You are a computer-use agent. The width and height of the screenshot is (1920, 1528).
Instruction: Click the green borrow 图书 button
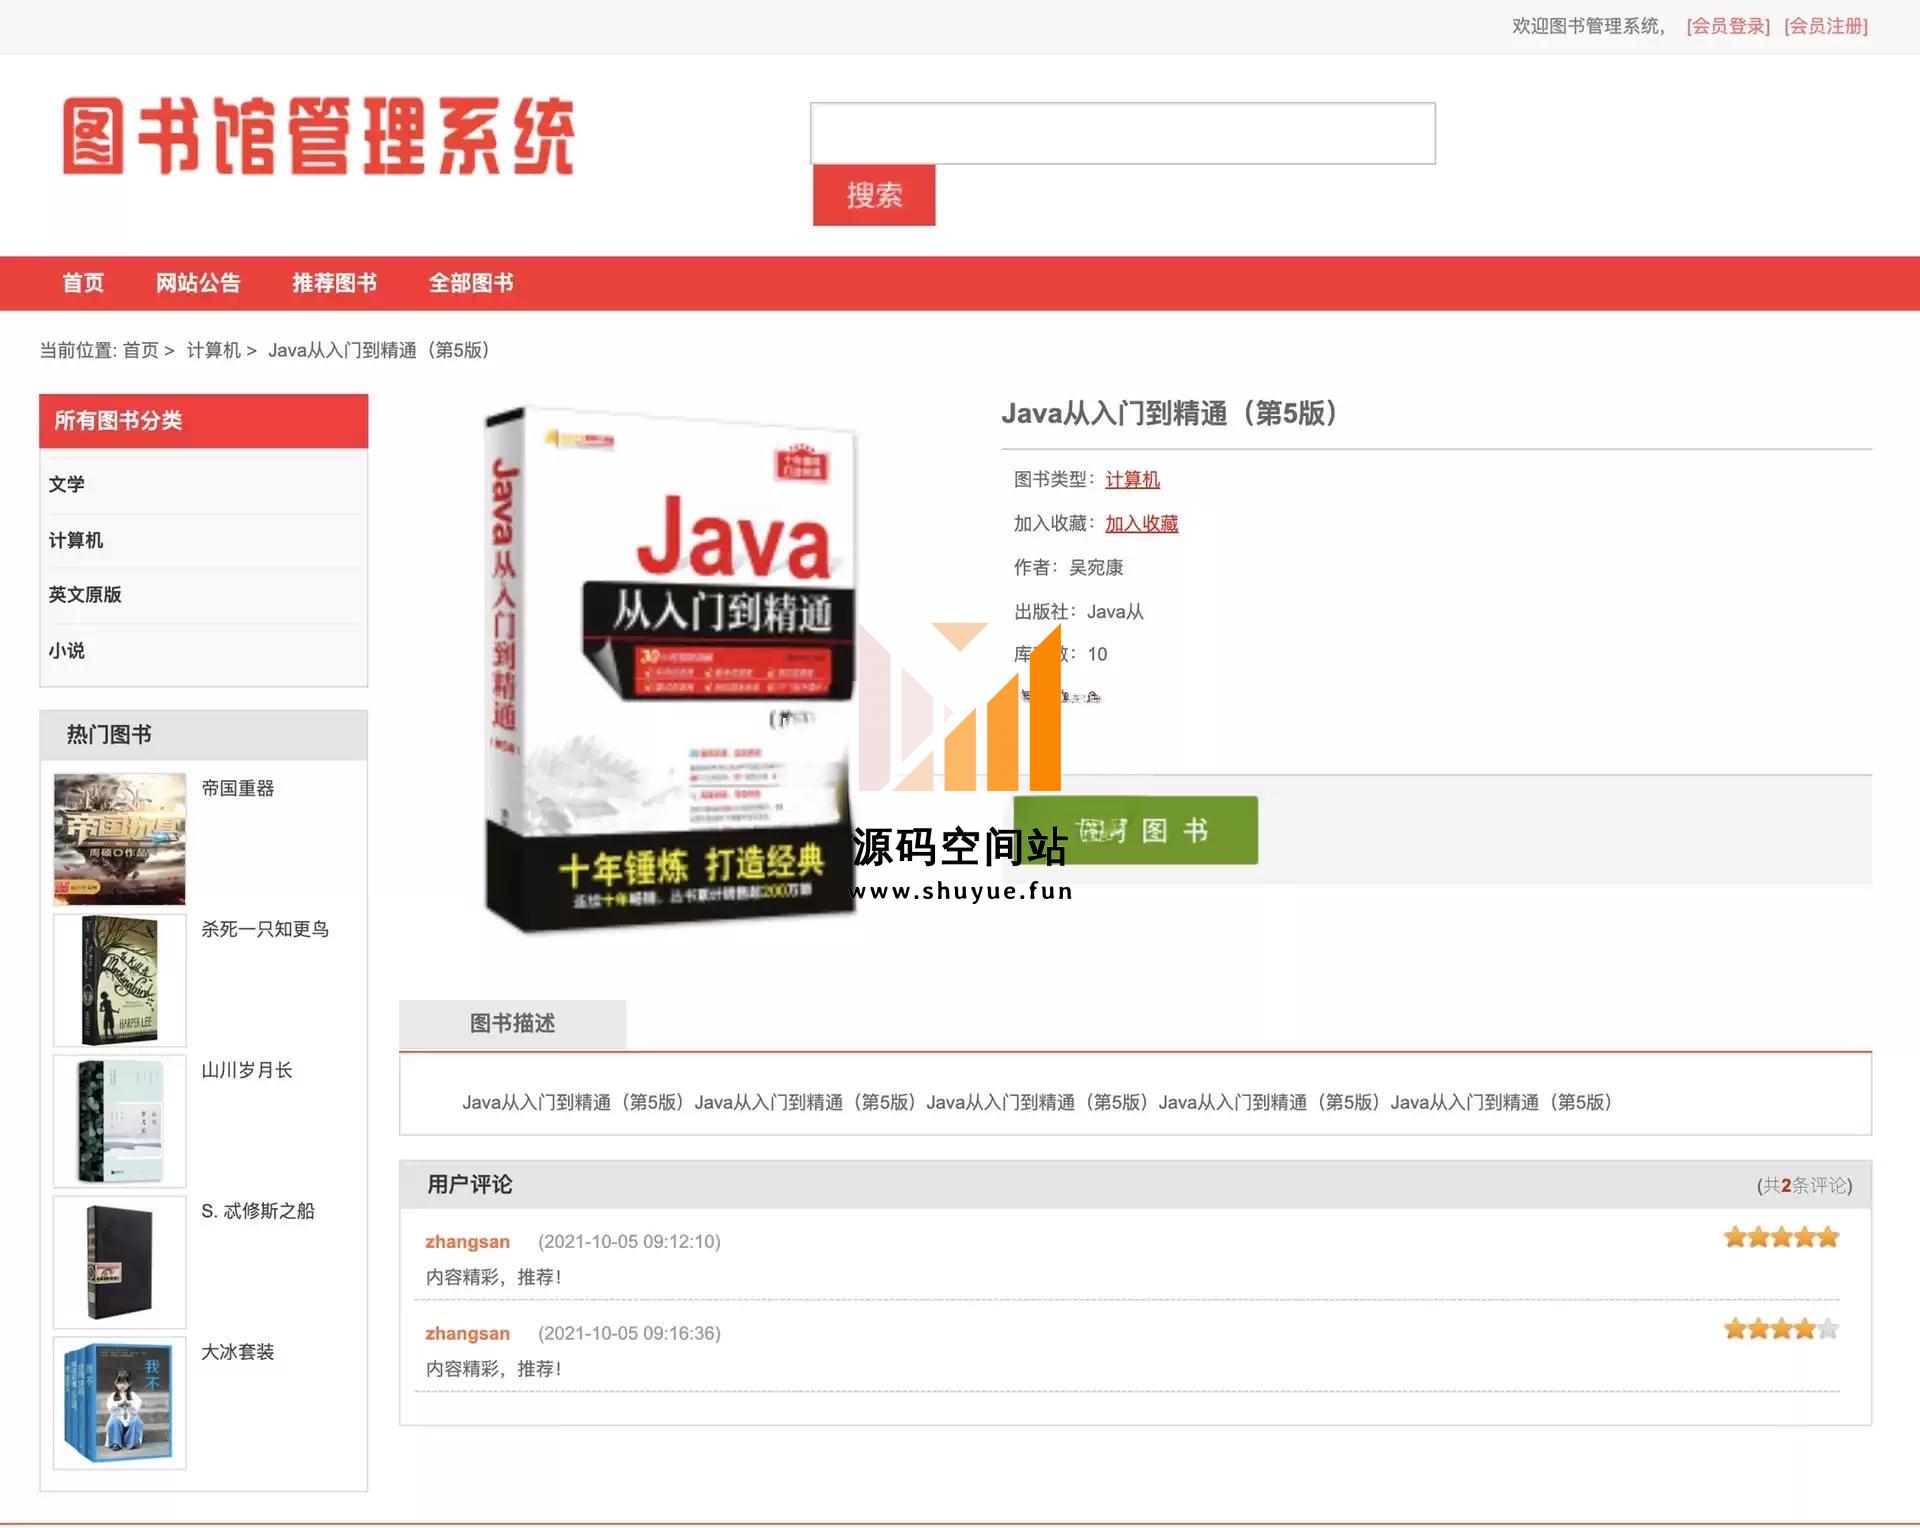[x=1135, y=830]
